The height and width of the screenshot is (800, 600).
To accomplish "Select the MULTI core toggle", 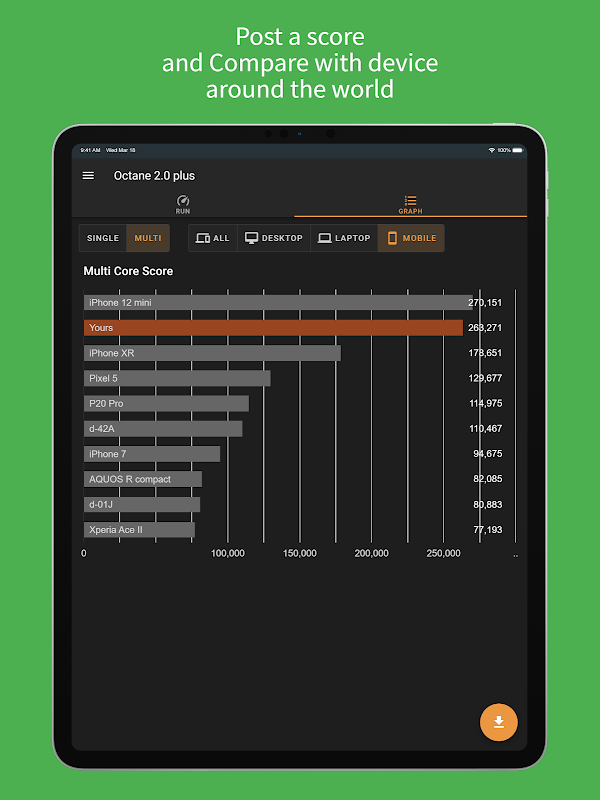I will tap(148, 238).
